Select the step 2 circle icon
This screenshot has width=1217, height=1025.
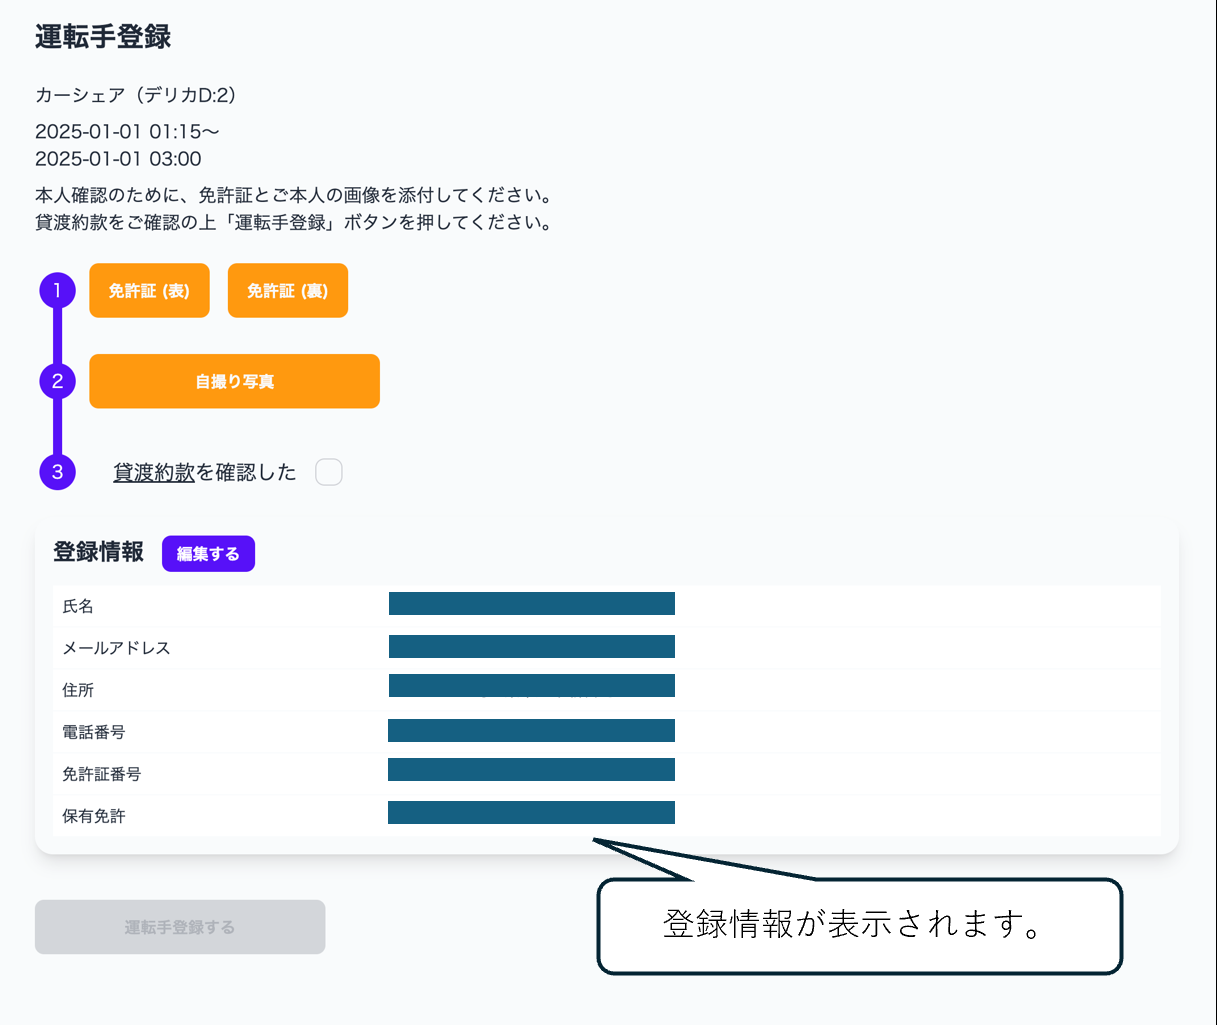[x=57, y=381]
